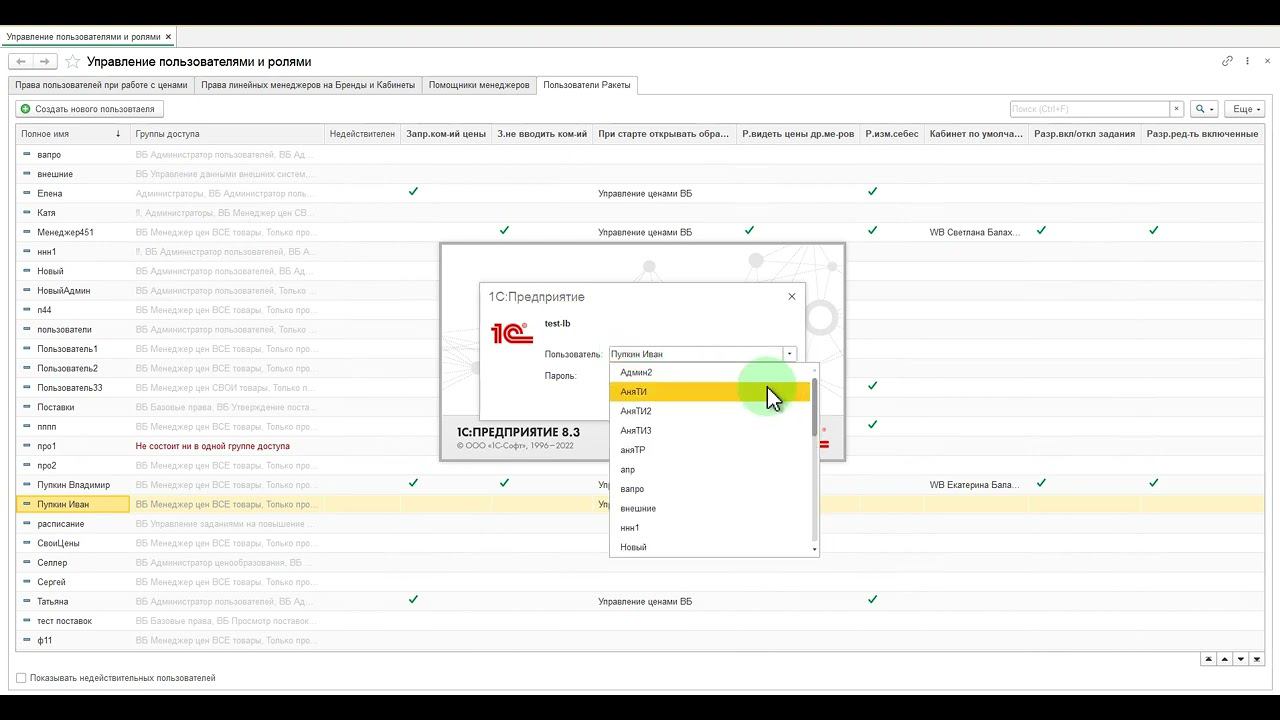Select the Пользователи Ракеты tab

[587, 85]
